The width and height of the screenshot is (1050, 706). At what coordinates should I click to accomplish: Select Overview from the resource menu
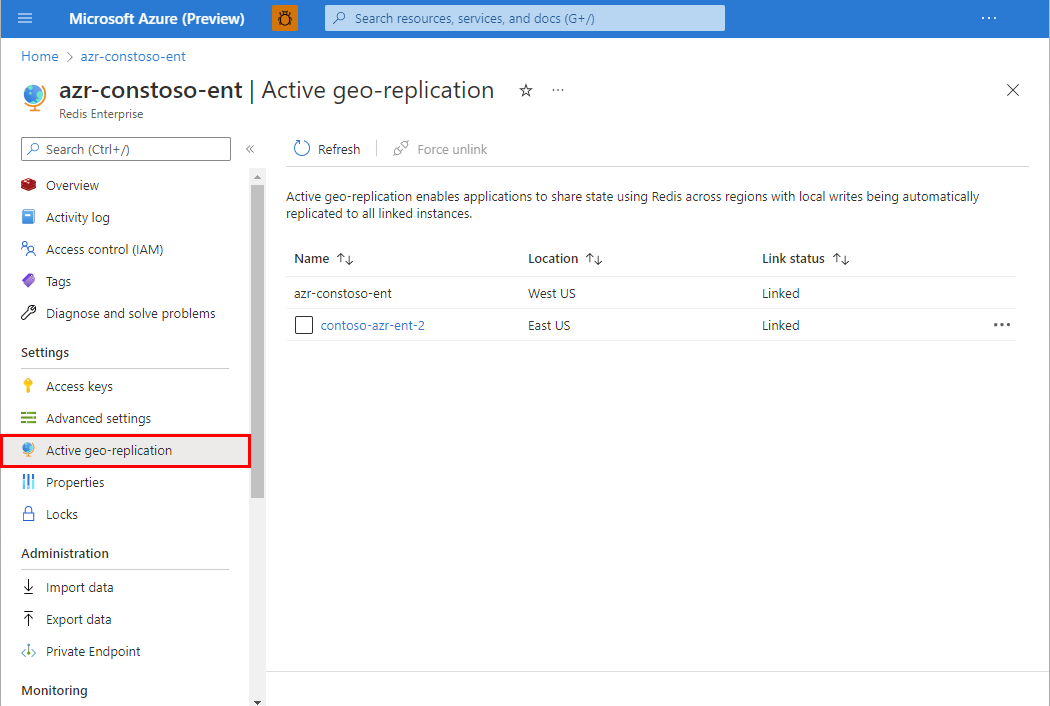click(72, 185)
